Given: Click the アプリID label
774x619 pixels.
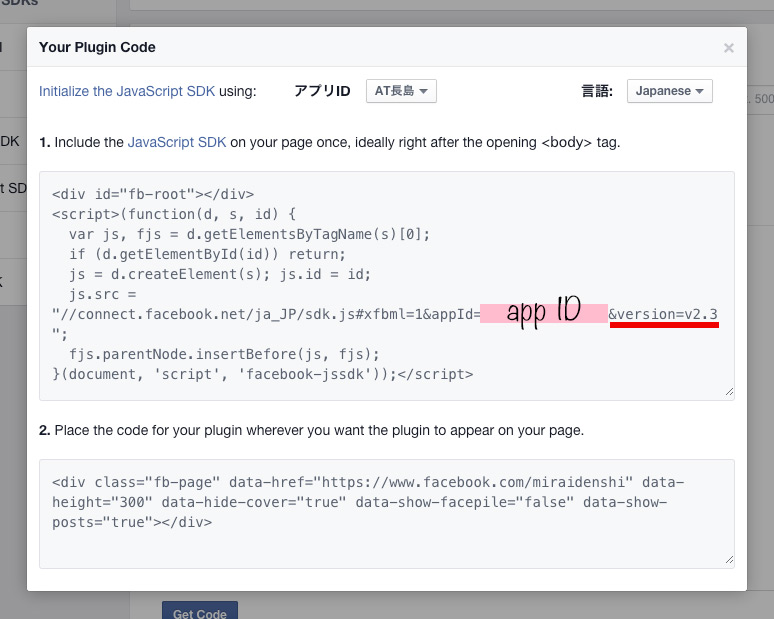Looking at the screenshot, I should coord(322,91).
